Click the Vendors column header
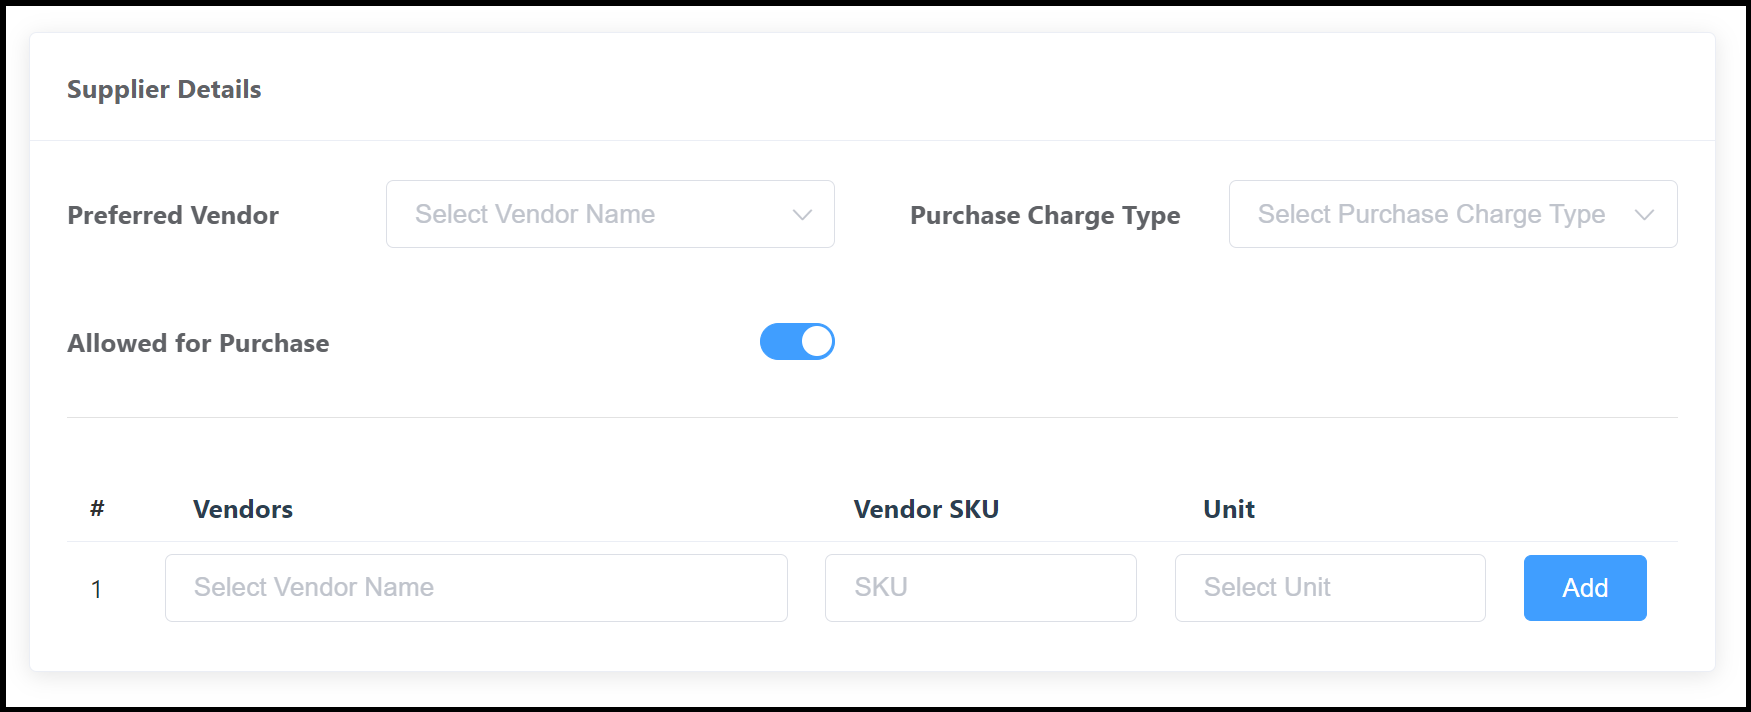 [243, 509]
